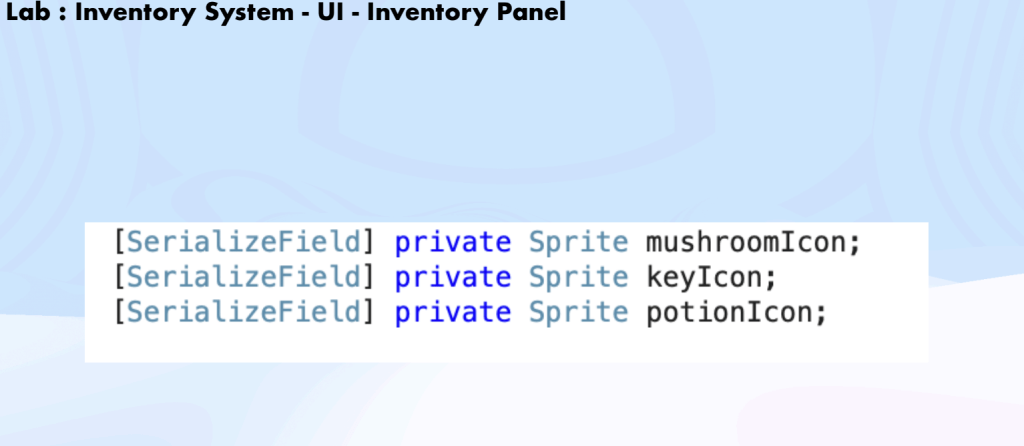Click the opening bracket before first SerializeField
Screen dimensions: 1024x446
[121, 243]
